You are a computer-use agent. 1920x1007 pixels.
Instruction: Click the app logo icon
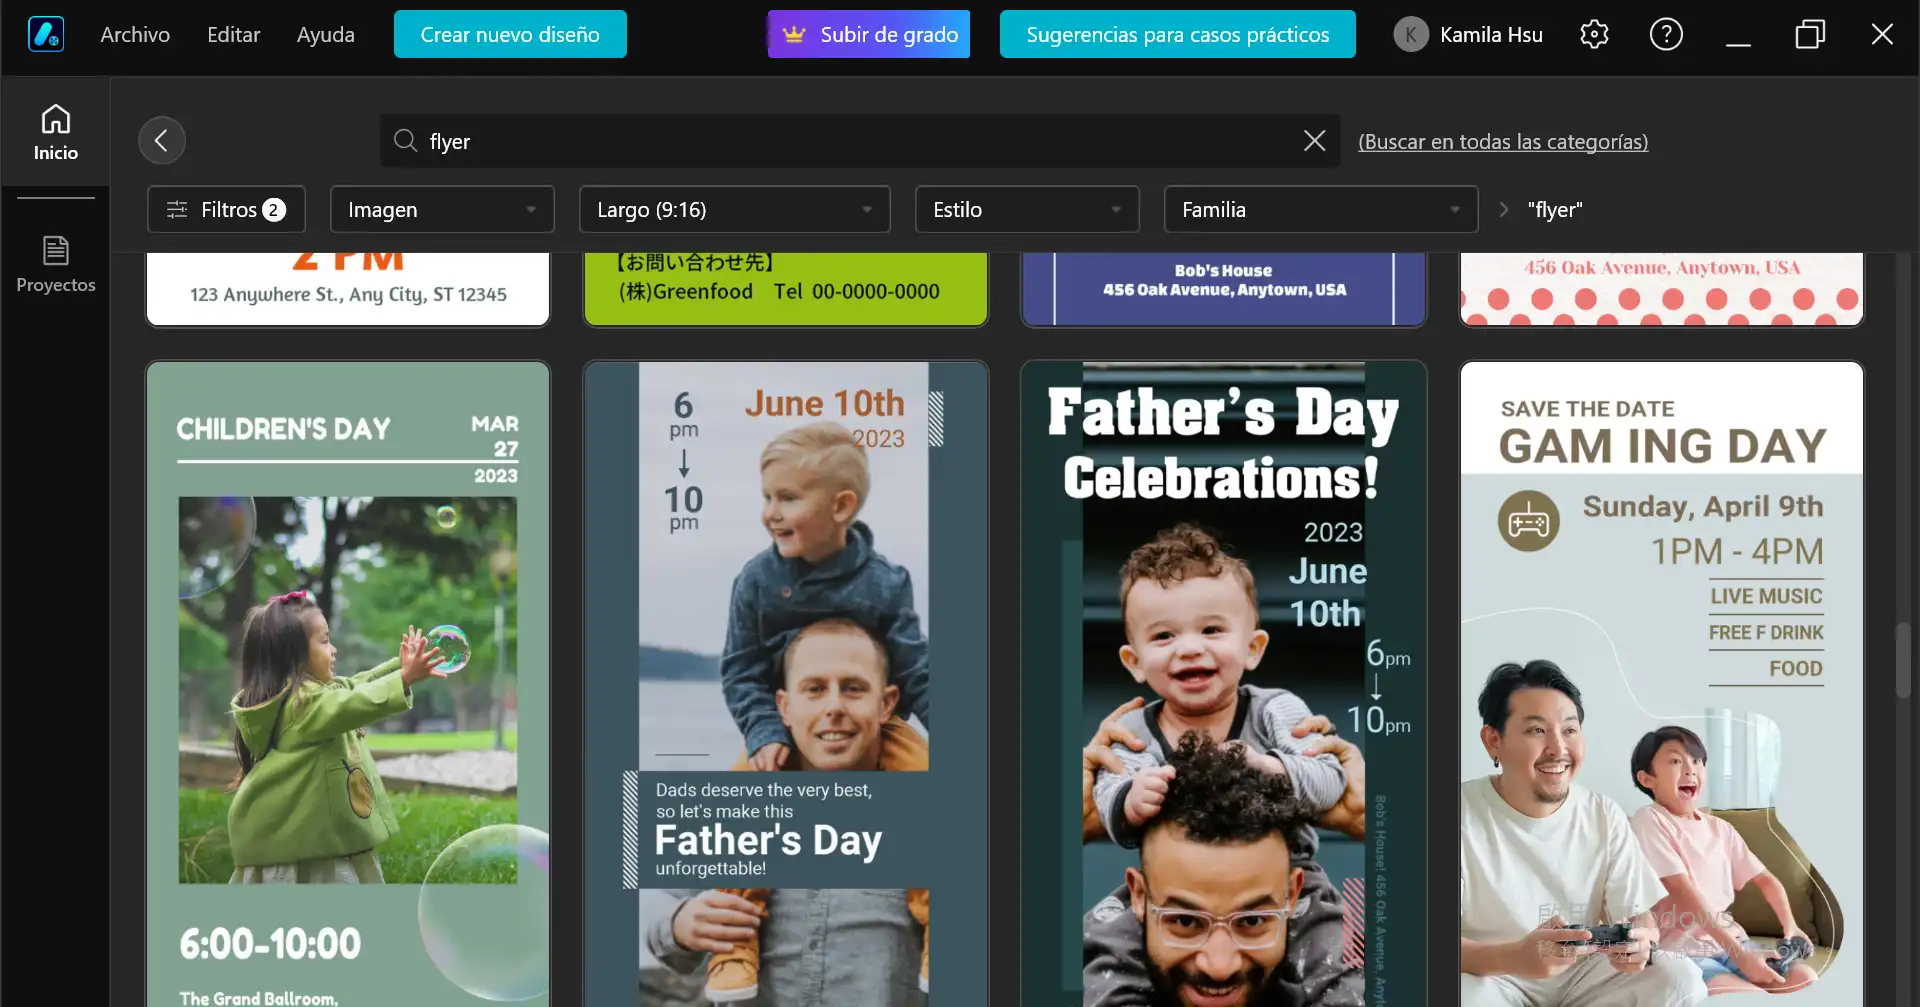[x=46, y=34]
